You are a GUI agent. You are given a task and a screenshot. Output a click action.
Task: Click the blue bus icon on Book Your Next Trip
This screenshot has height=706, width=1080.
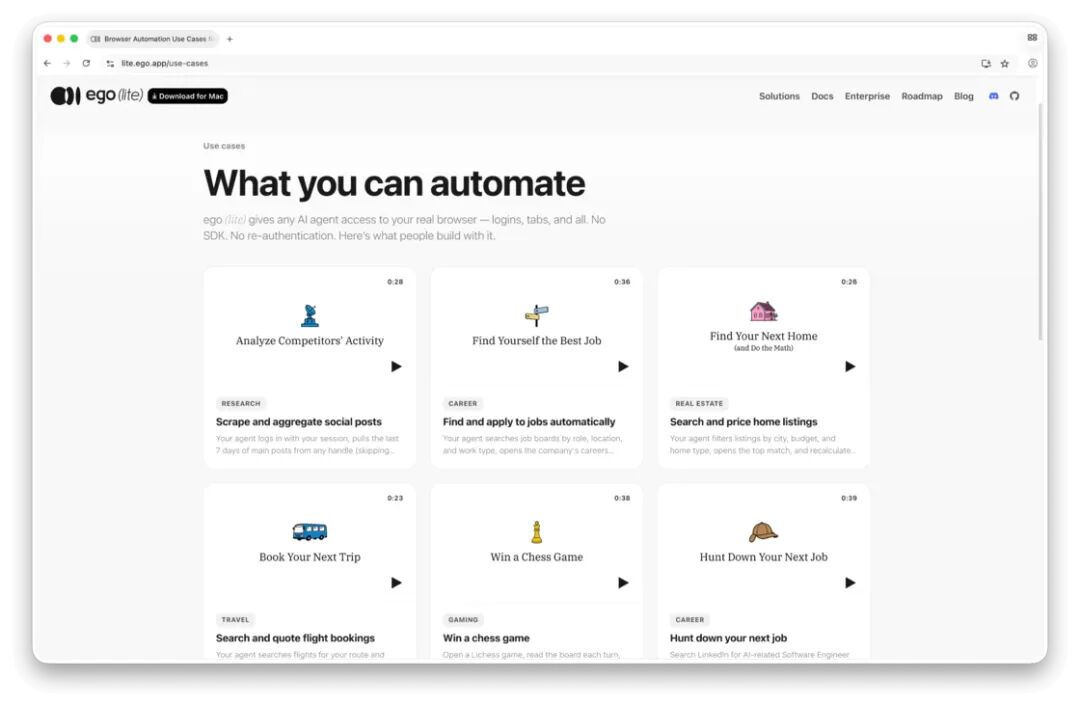click(310, 532)
